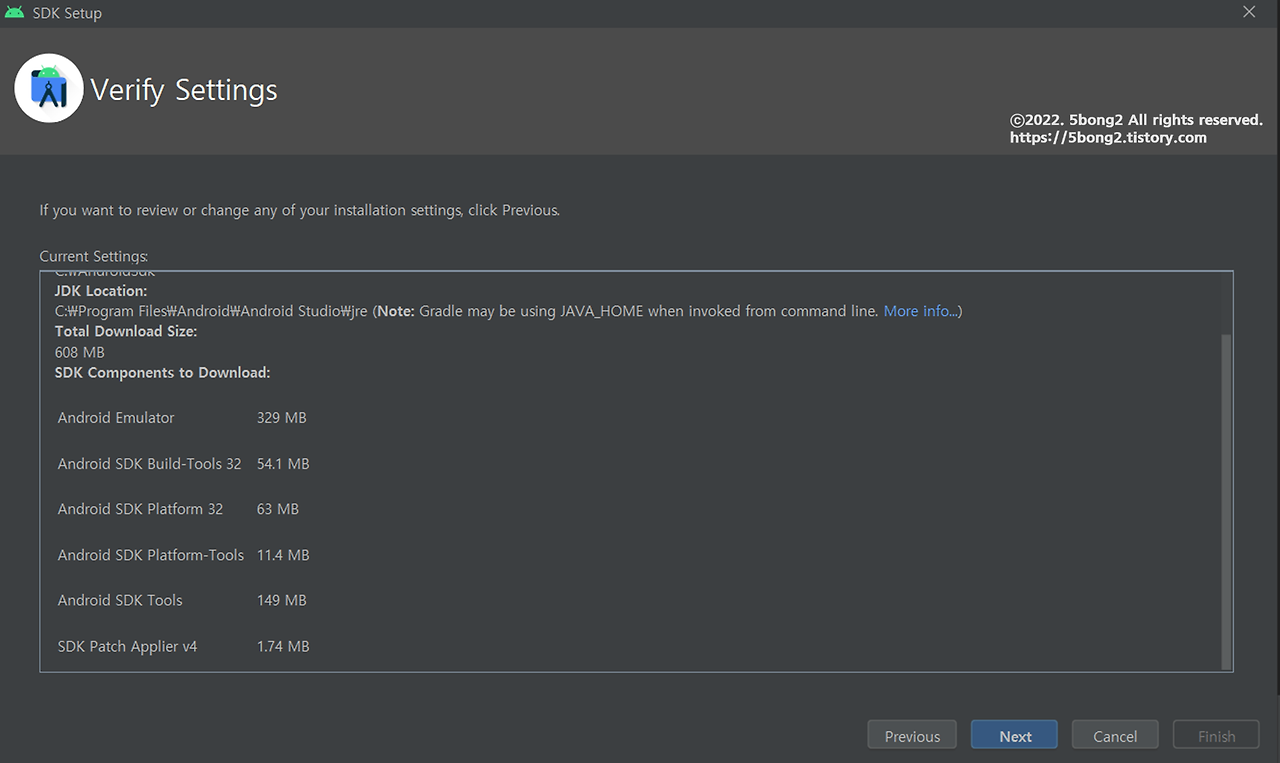Select the SDK Patch Applier v4 entry
Image resolution: width=1280 pixels, height=763 pixels.
127,646
